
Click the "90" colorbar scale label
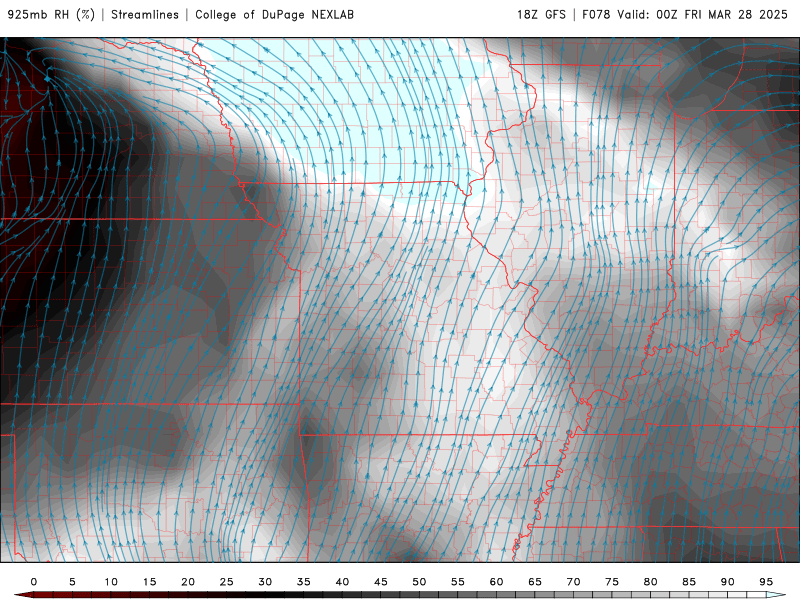point(727,582)
